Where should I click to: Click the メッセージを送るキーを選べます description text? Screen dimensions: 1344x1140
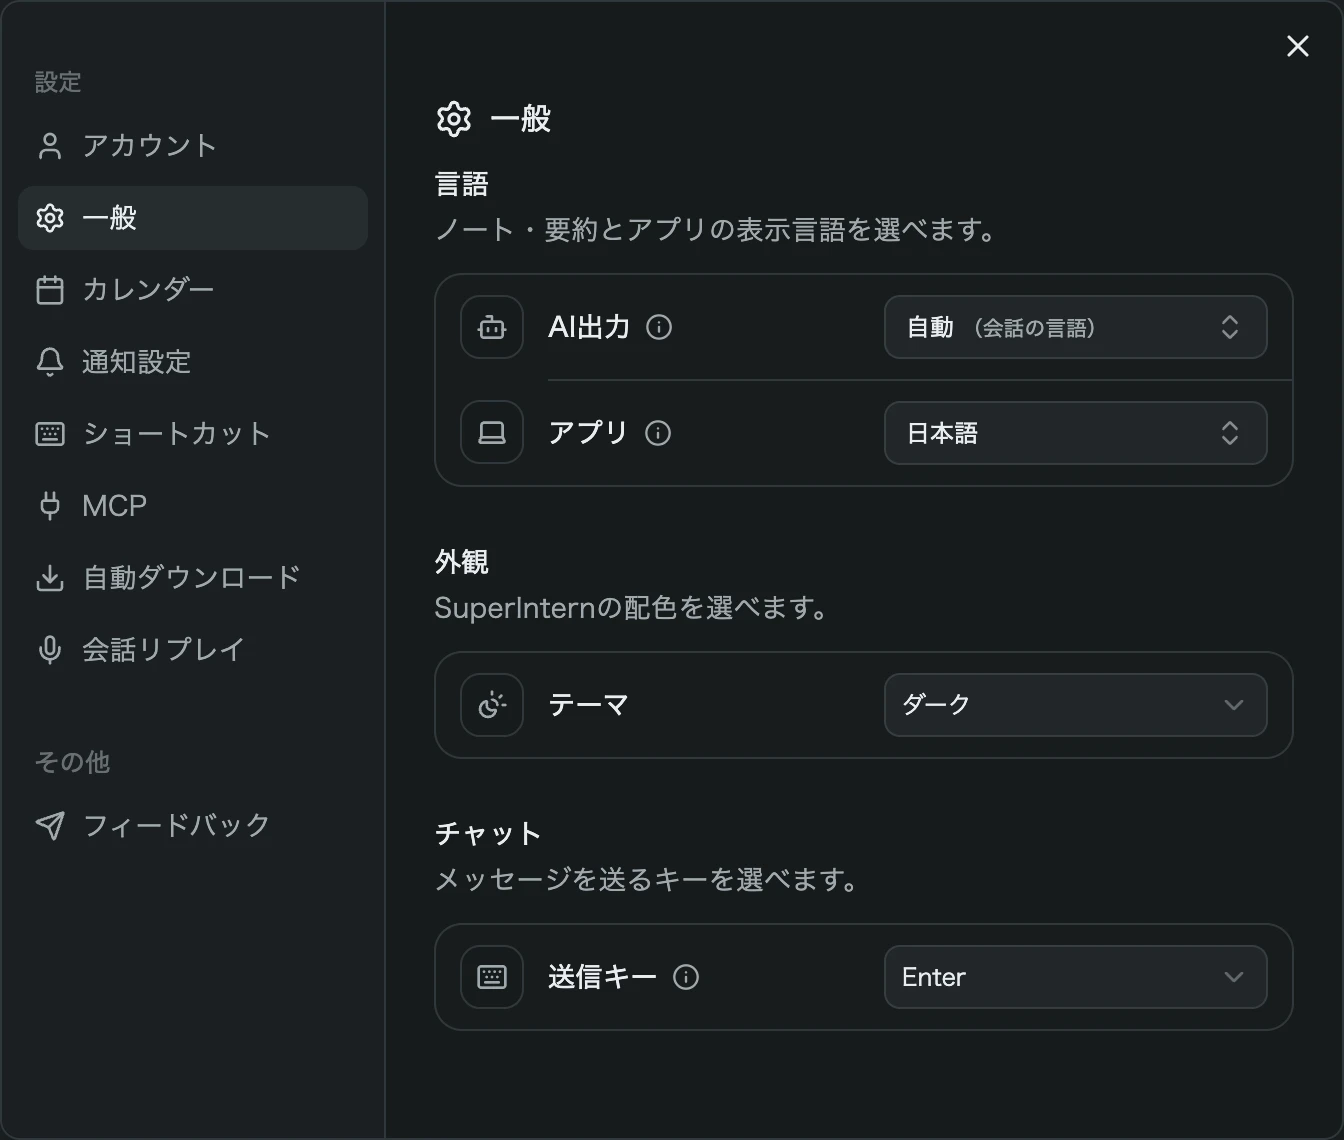pos(647,880)
